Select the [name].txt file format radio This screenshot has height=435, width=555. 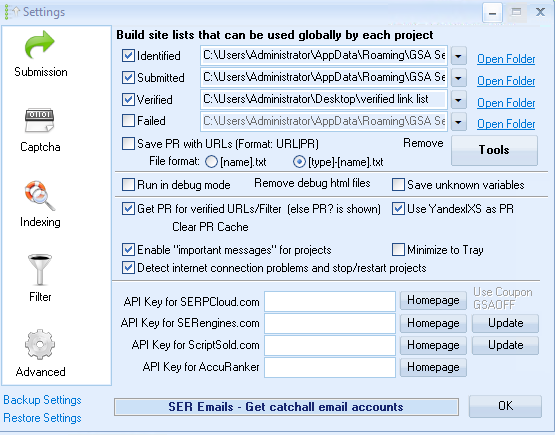211,162
